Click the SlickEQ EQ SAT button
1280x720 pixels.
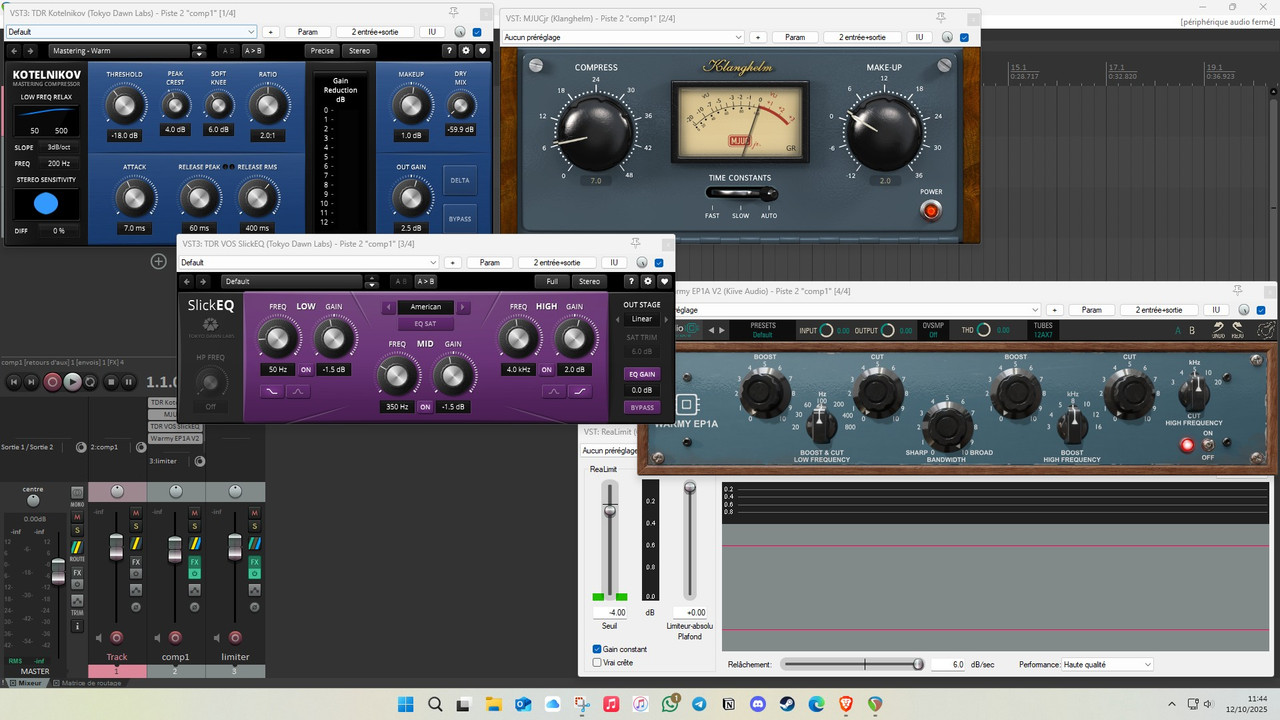click(426, 324)
